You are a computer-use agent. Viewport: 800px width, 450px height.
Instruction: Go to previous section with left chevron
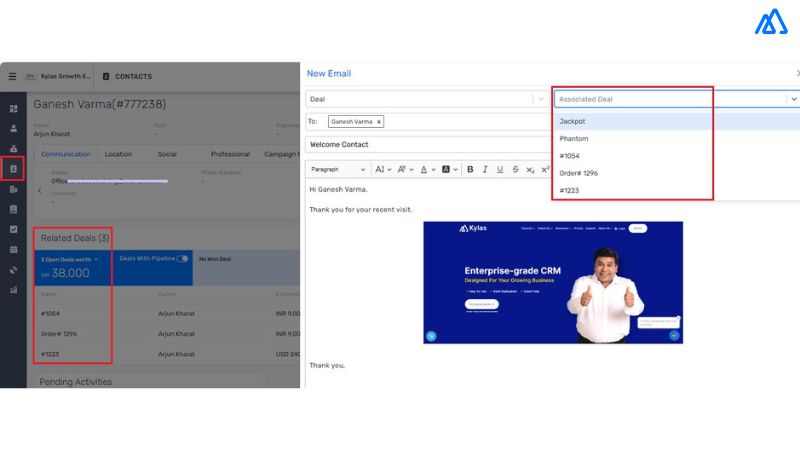coord(40,191)
